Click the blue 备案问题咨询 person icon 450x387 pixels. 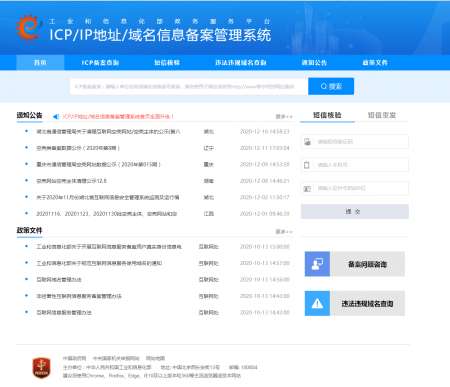(317, 264)
